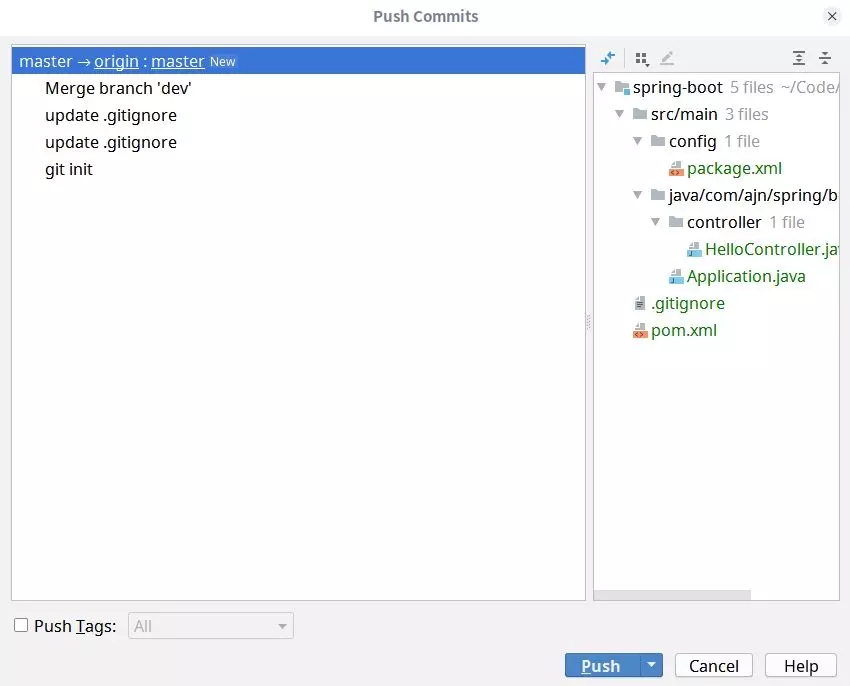The width and height of the screenshot is (850, 686).
Task: Click the Cancel button
Action: point(714,666)
